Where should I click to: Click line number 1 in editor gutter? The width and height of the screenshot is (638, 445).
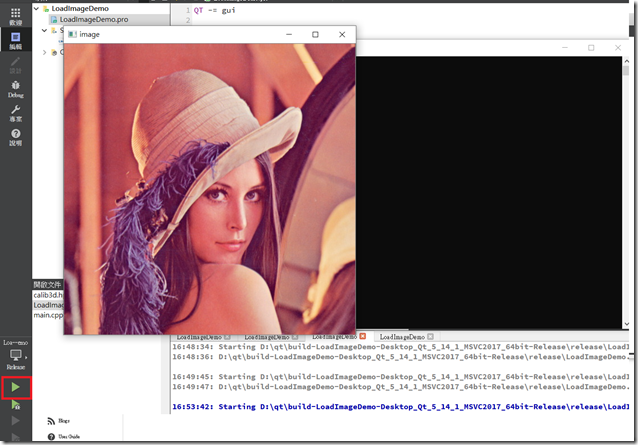click(x=188, y=10)
